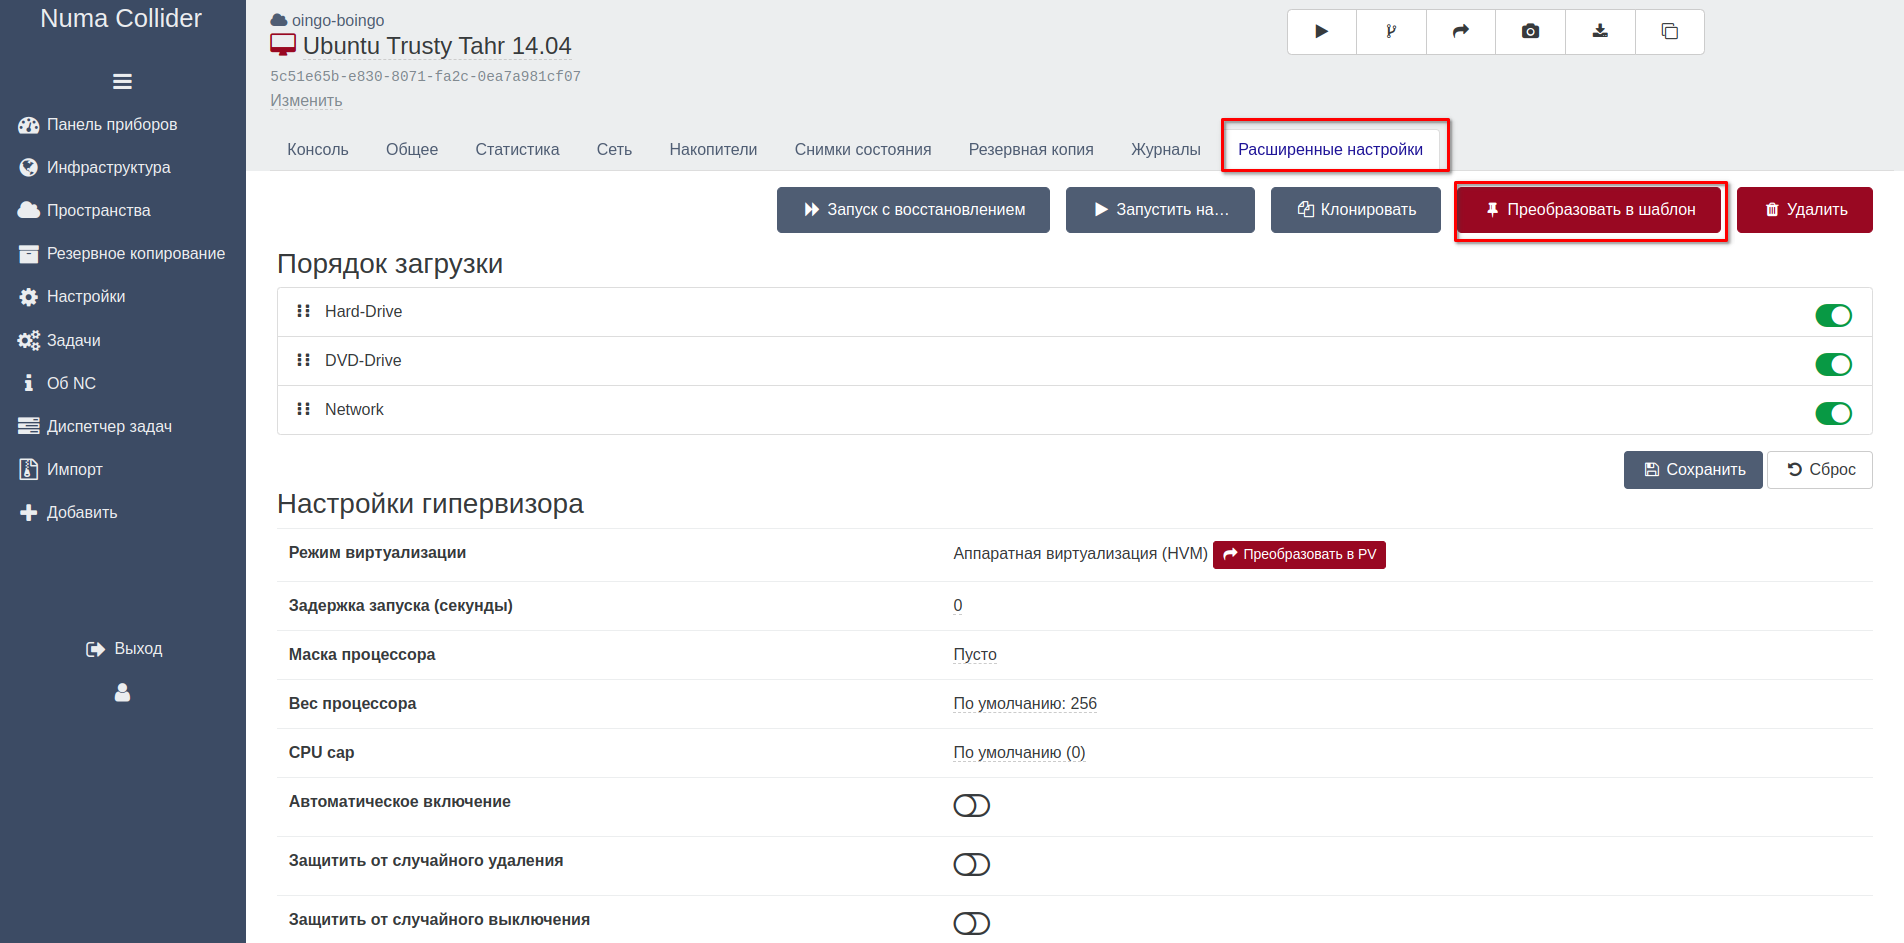Click Преобразовать в шаблон button
The image size is (1904, 943).
[x=1589, y=210]
